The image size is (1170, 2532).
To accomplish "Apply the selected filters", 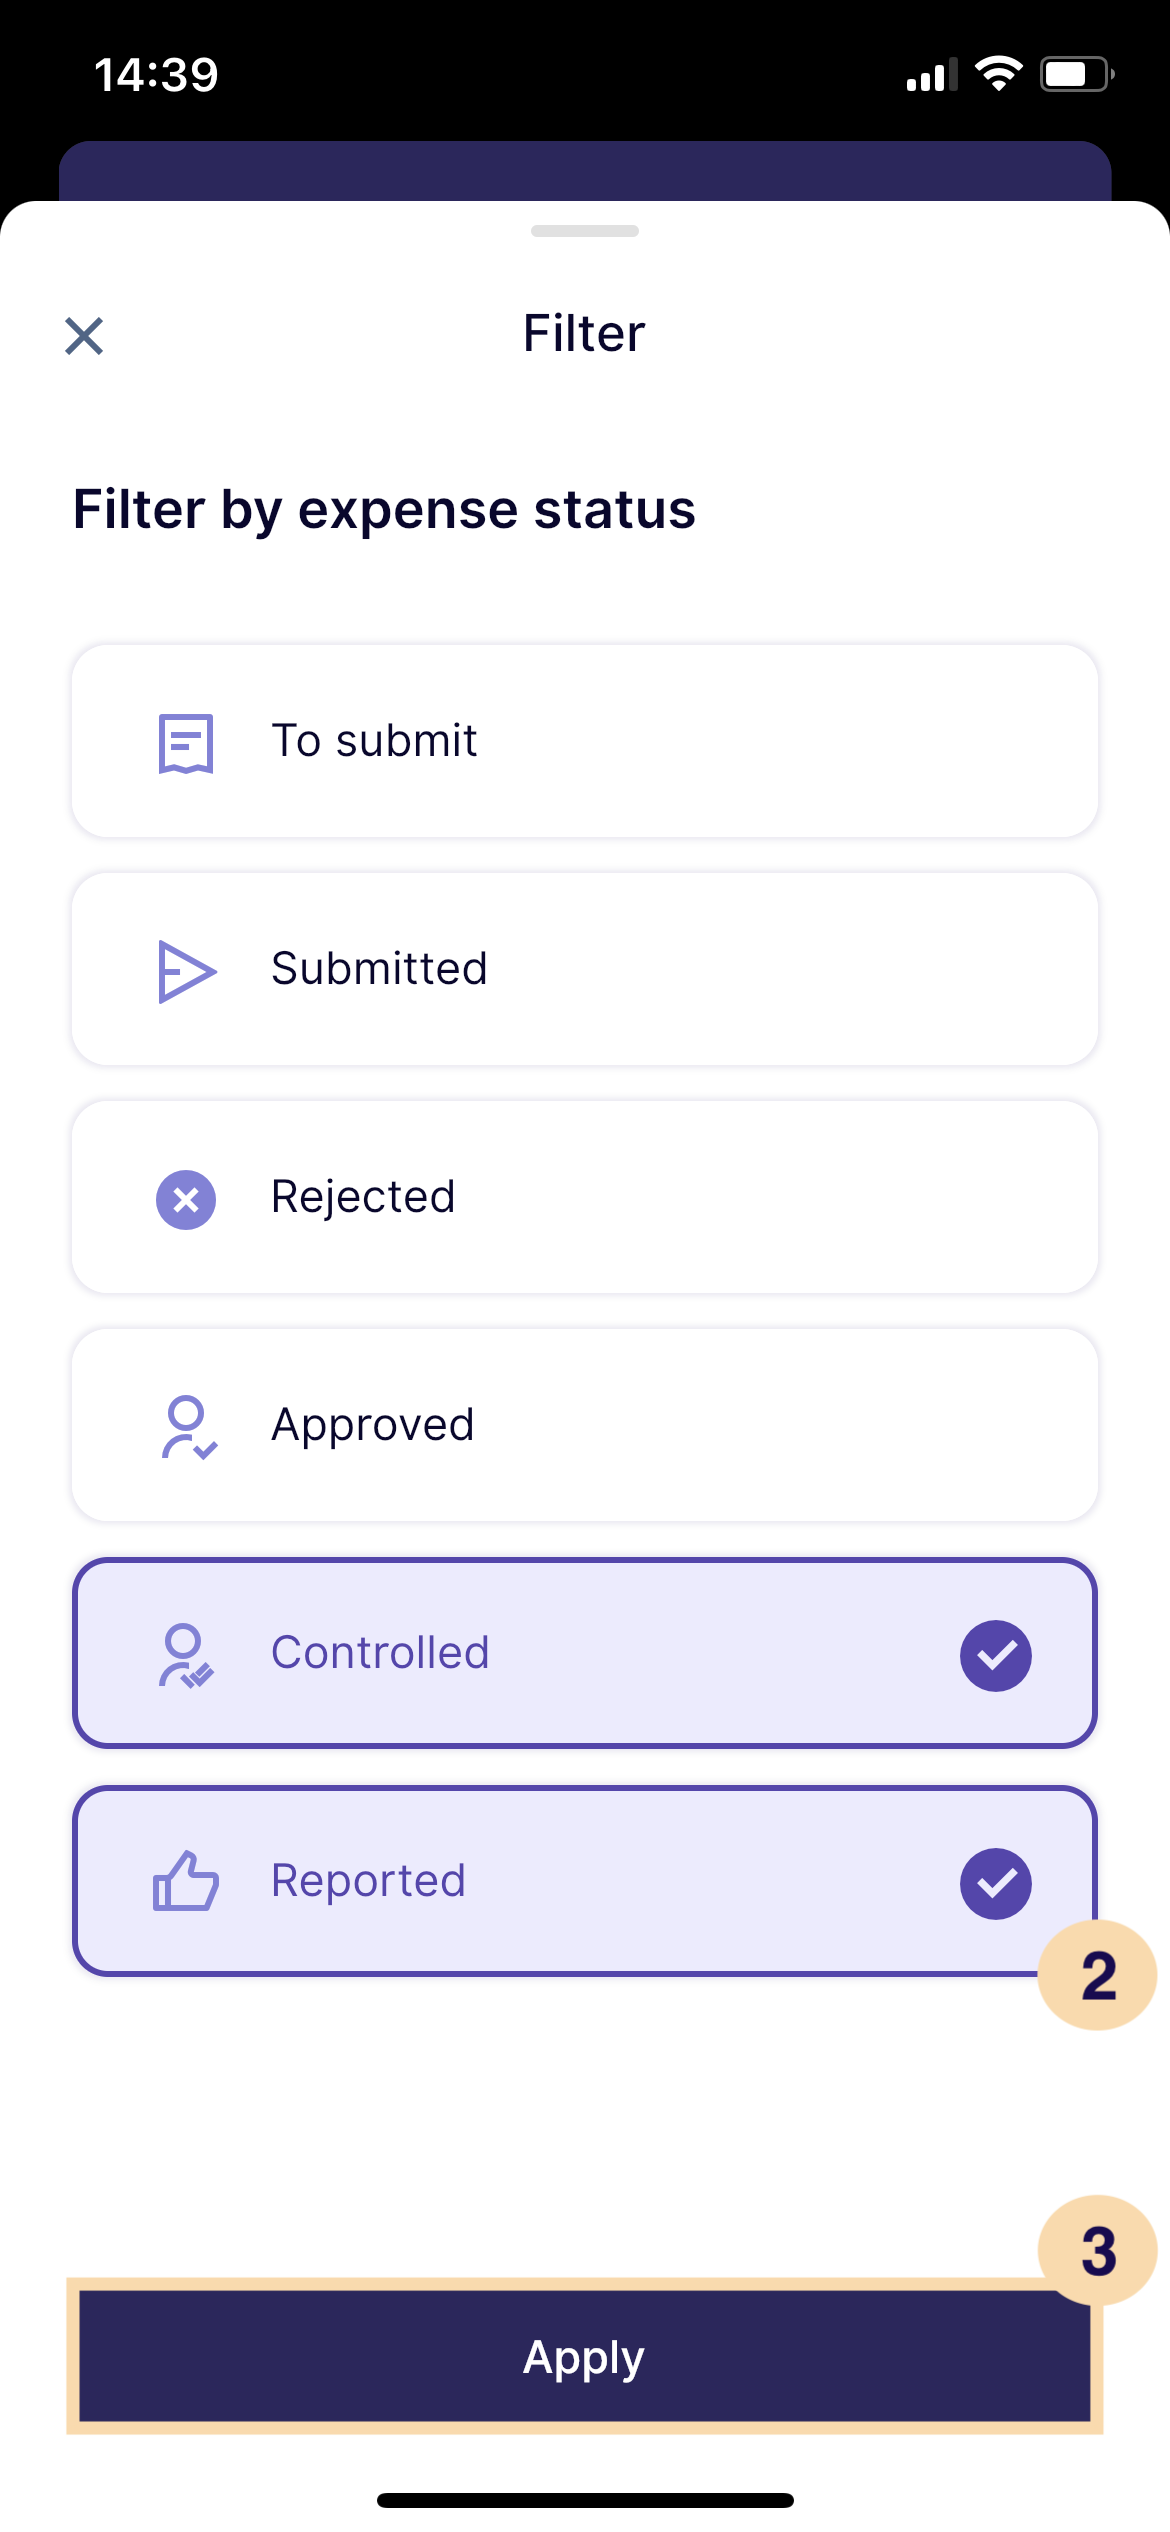I will point(585,2356).
